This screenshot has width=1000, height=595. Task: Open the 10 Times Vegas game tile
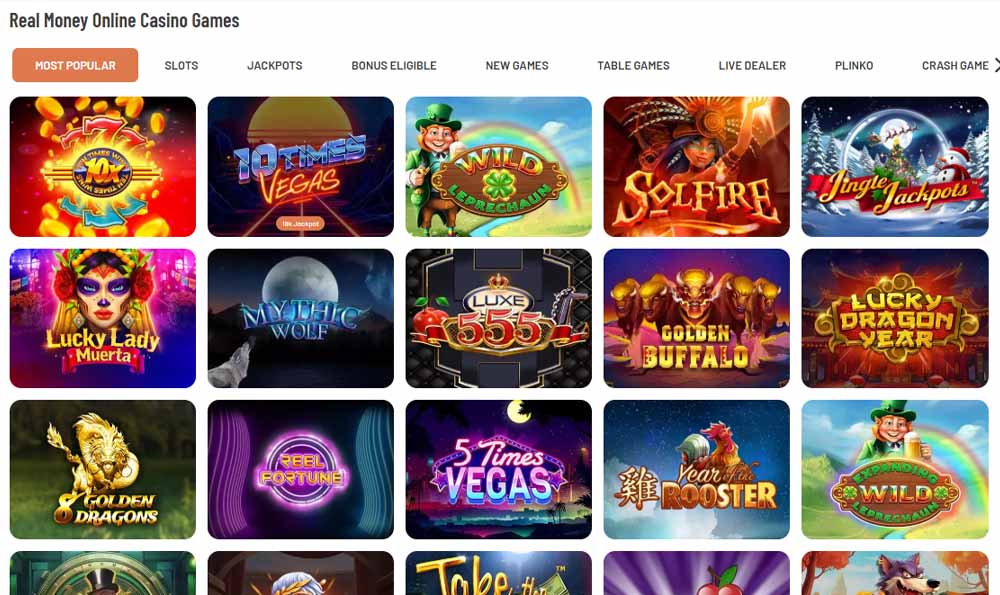[300, 166]
